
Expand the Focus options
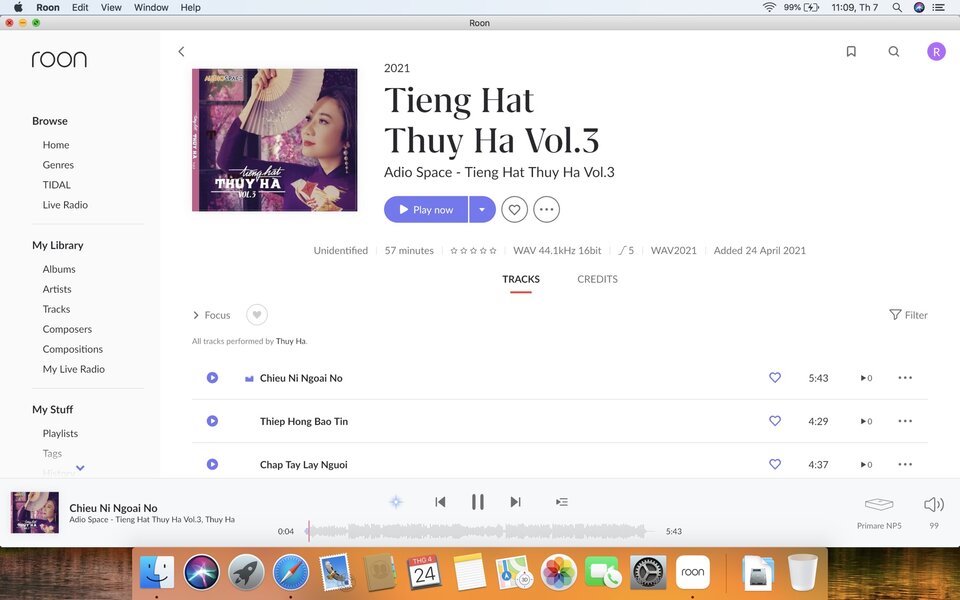point(212,315)
